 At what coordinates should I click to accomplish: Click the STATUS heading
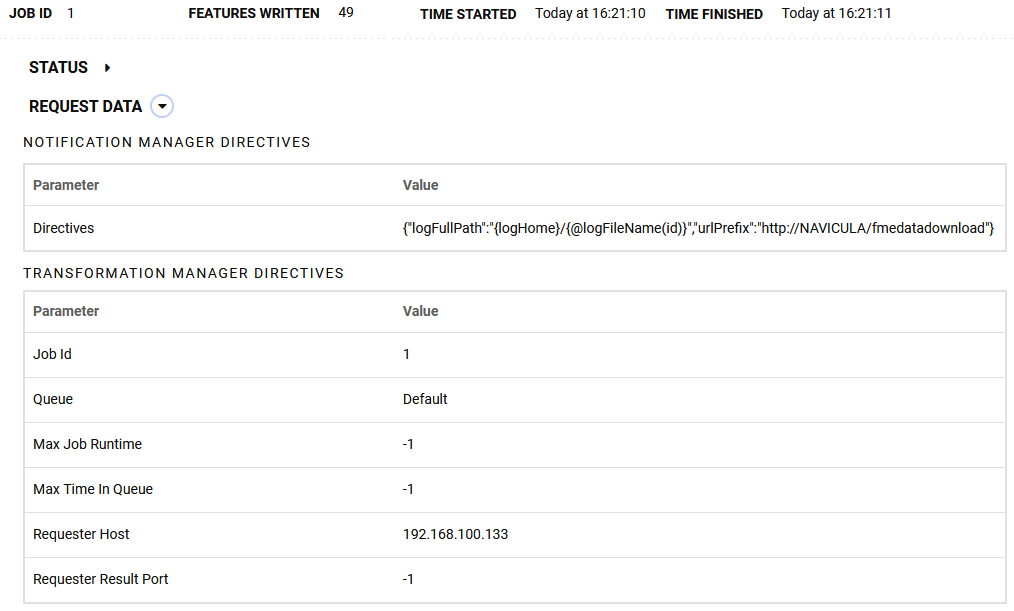pos(58,67)
